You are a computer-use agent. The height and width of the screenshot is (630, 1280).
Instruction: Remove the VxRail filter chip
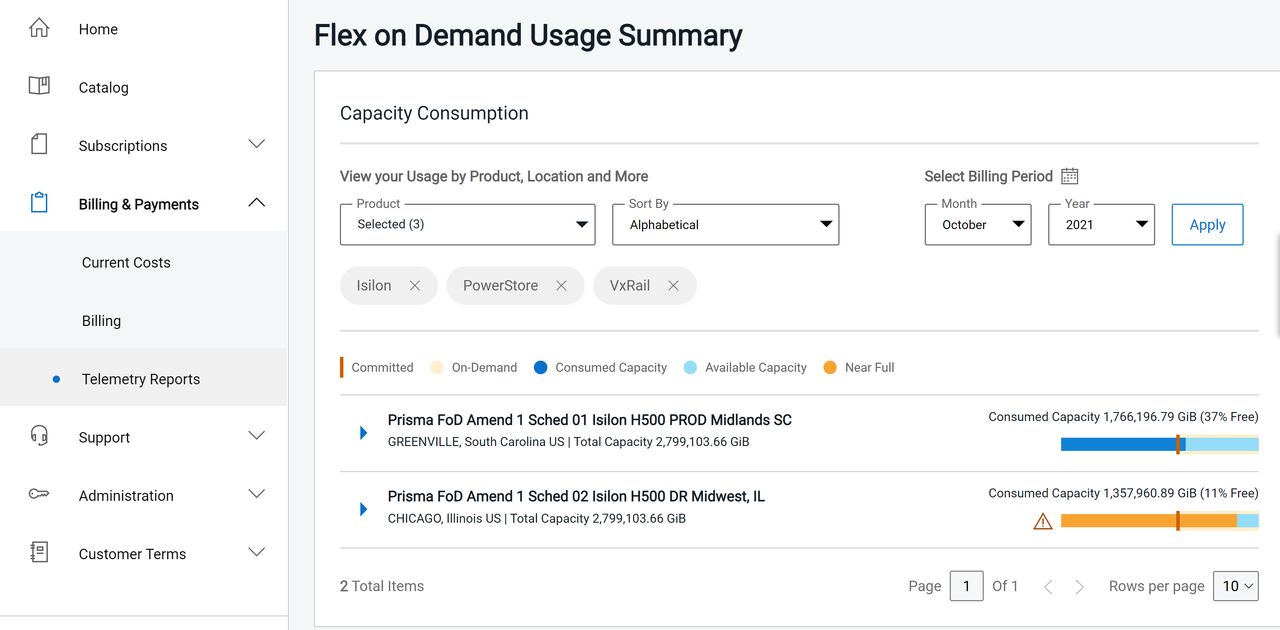[674, 286]
